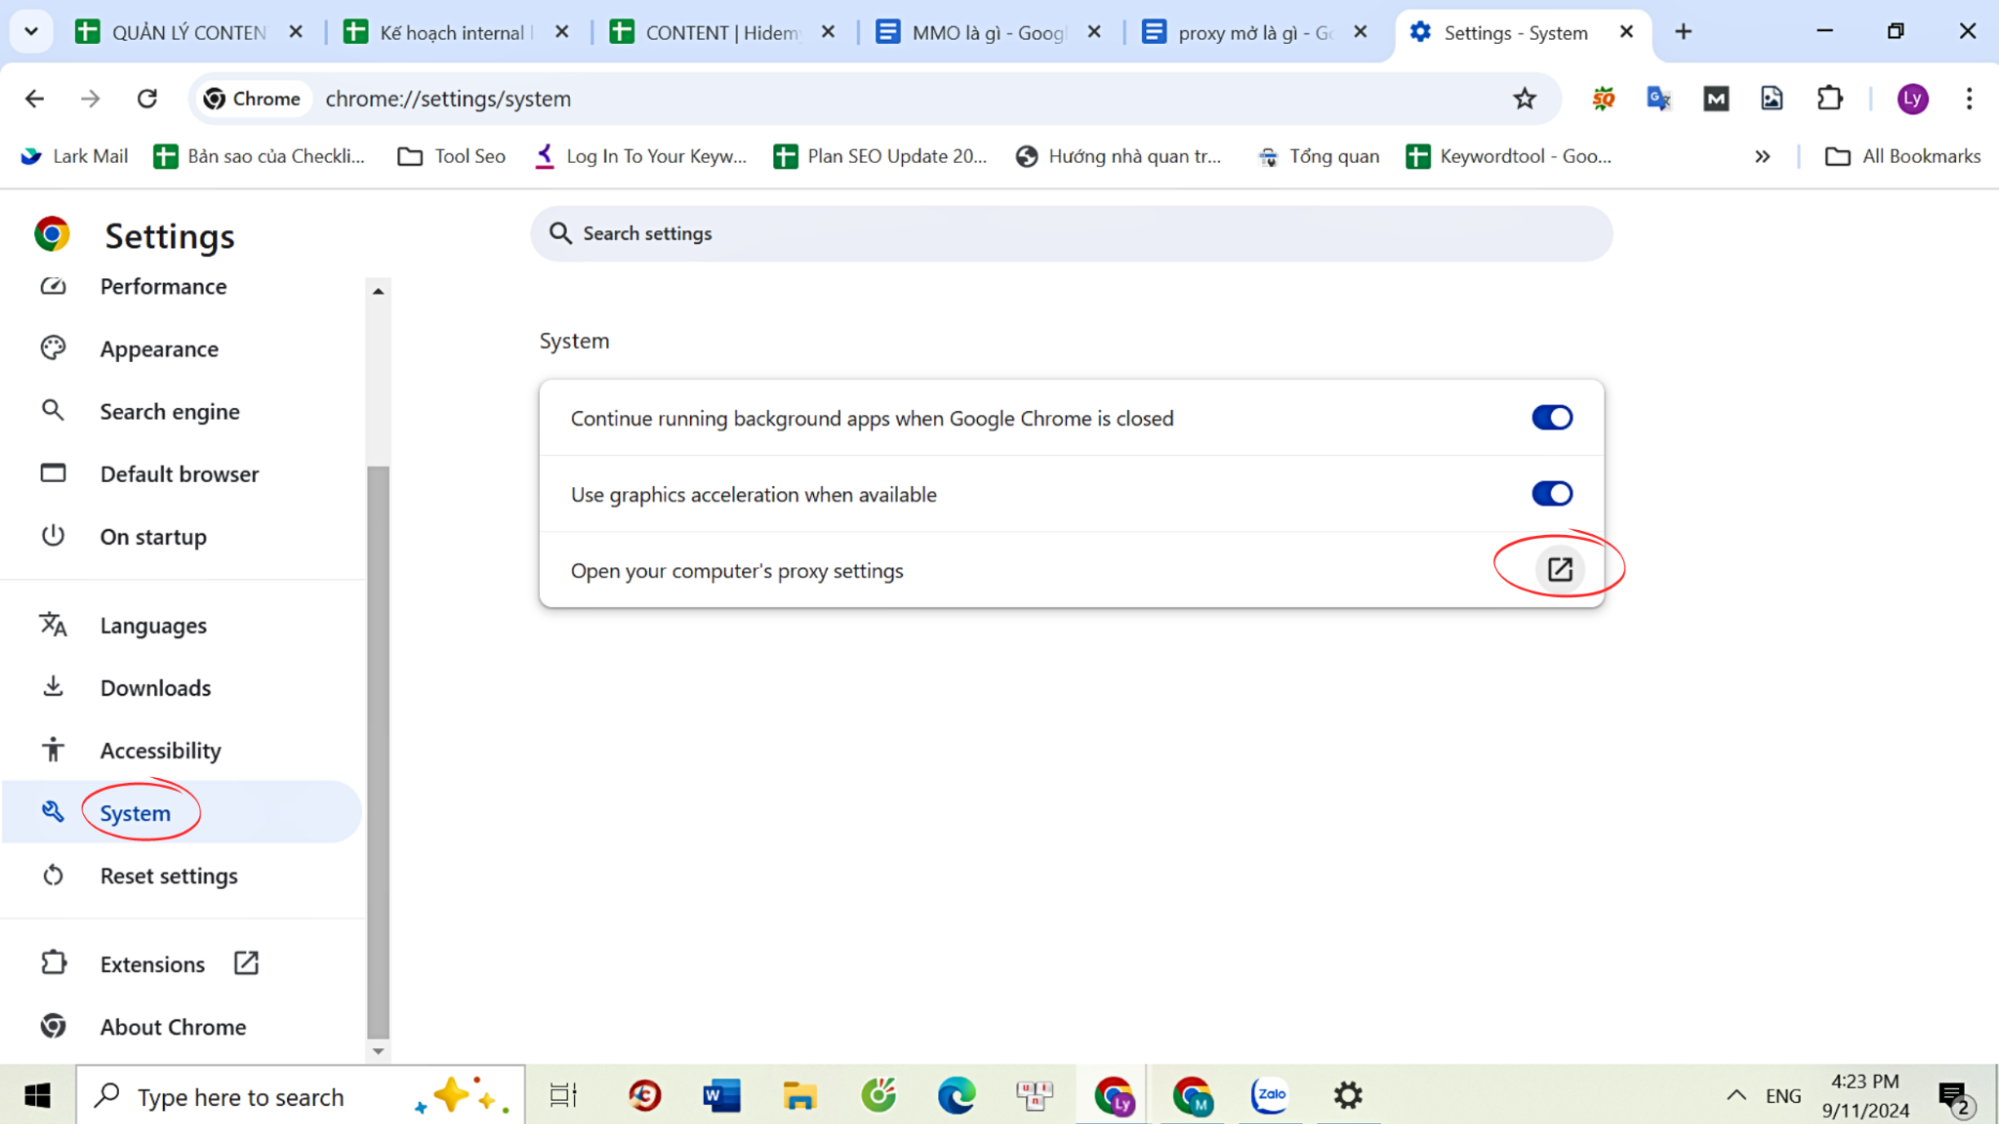Open Downloads settings section
This screenshot has height=1125, width=1999.
coord(155,687)
